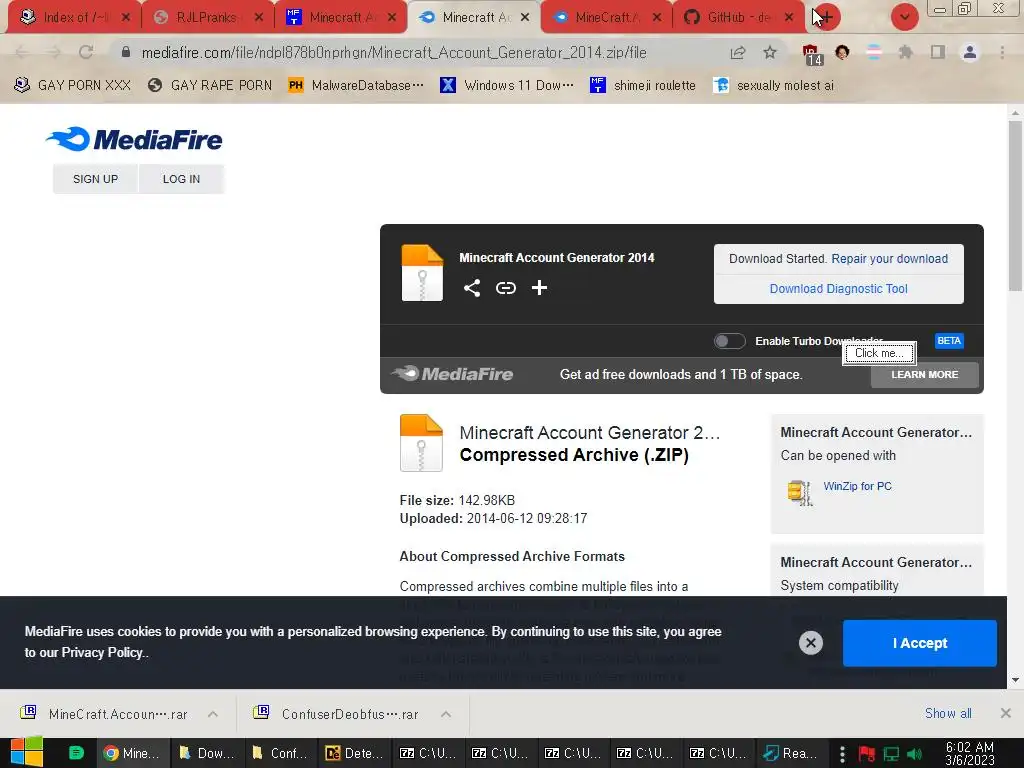Screen dimensions: 1024x768
Task: Open the WinZip for PC link
Action: [x=857, y=486]
